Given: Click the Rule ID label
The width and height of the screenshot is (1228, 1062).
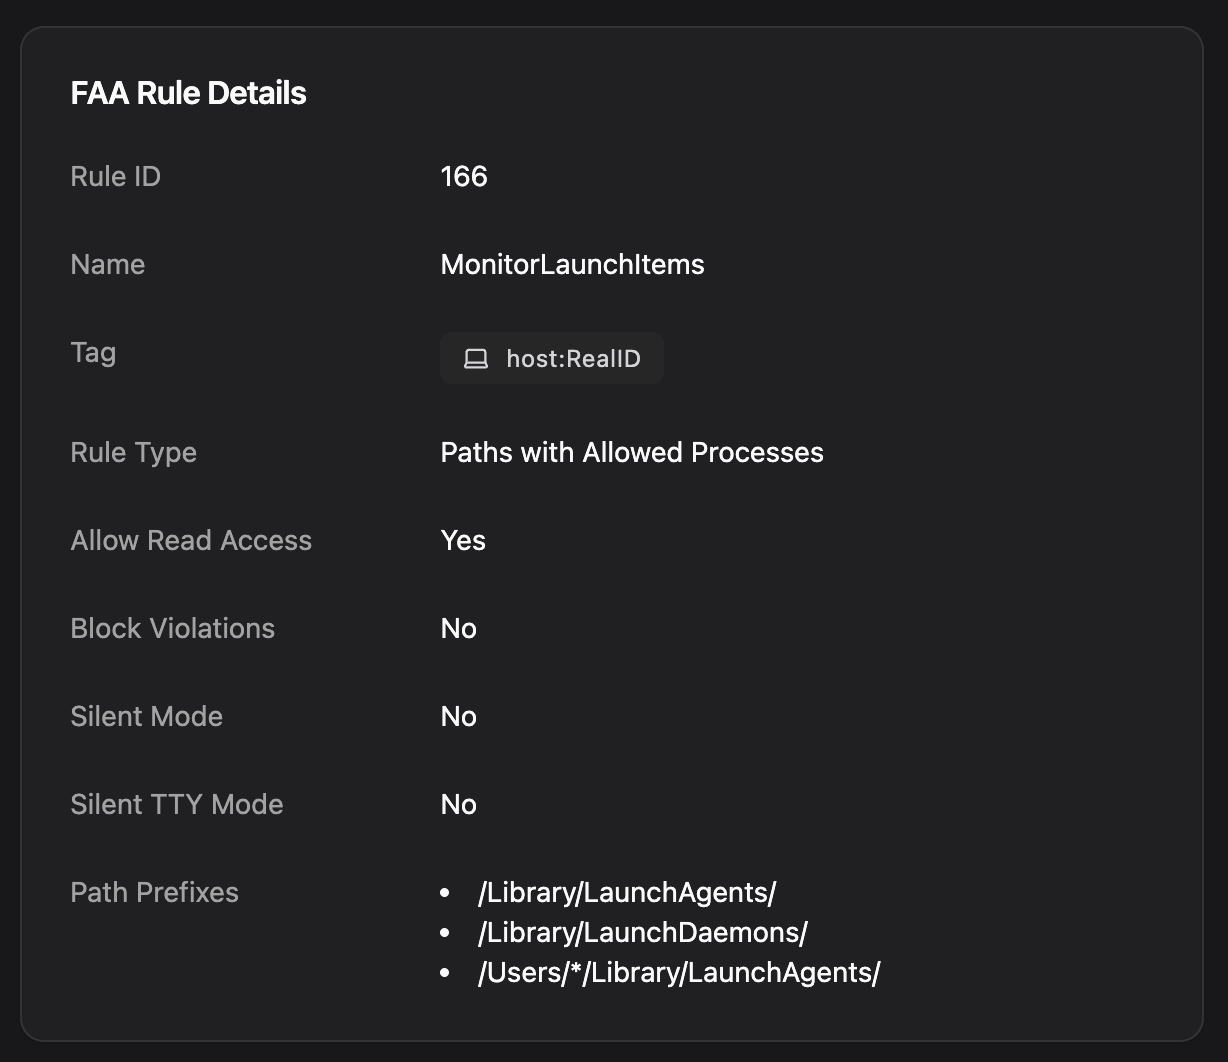Looking at the screenshot, I should (115, 177).
